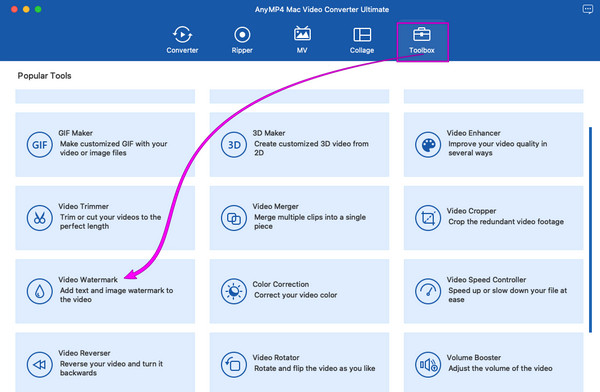Select Video Watermark tool title
This screenshot has height=392, width=600.
click(x=88, y=280)
